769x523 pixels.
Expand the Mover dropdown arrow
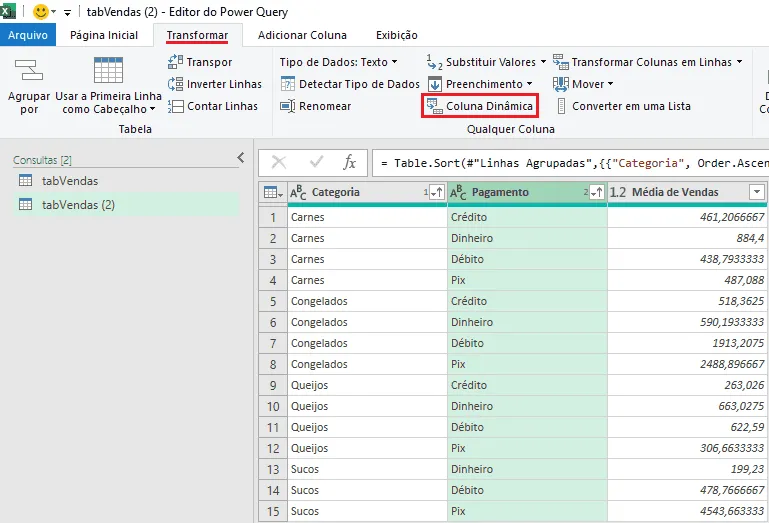pos(611,84)
